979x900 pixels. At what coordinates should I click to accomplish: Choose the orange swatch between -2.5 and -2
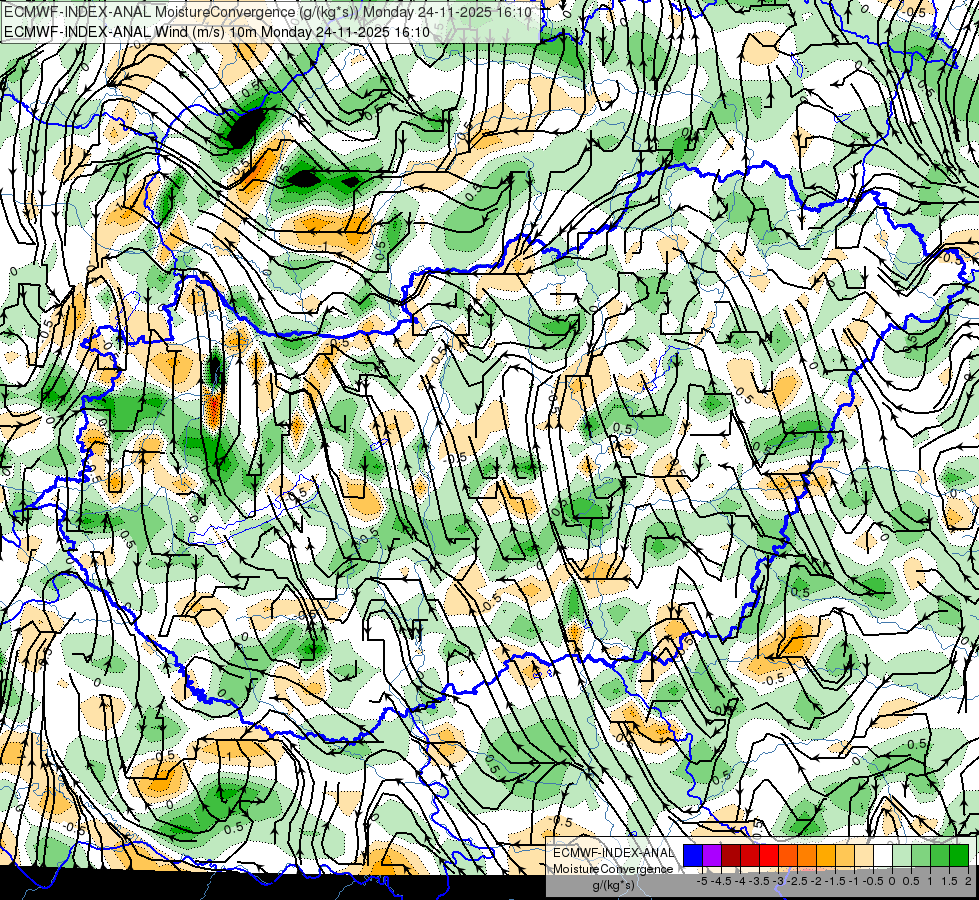(807, 856)
